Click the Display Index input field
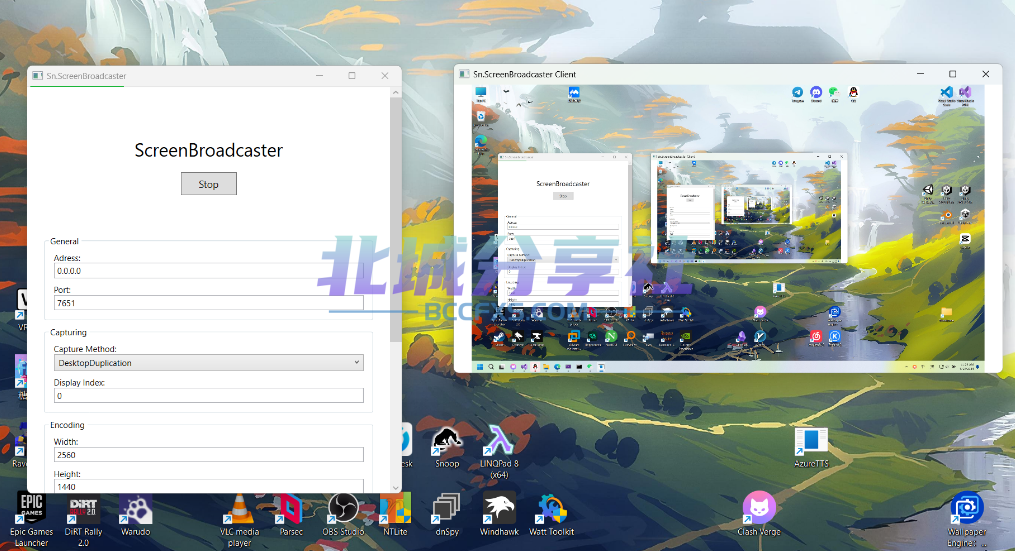The width and height of the screenshot is (1015, 551). pos(208,395)
